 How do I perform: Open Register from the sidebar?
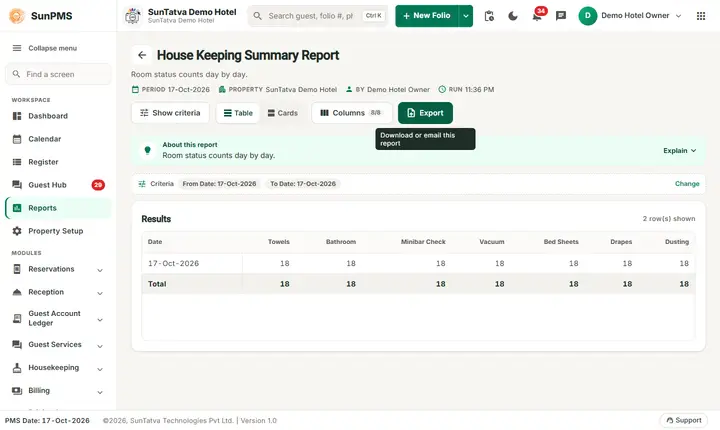click(58, 162)
